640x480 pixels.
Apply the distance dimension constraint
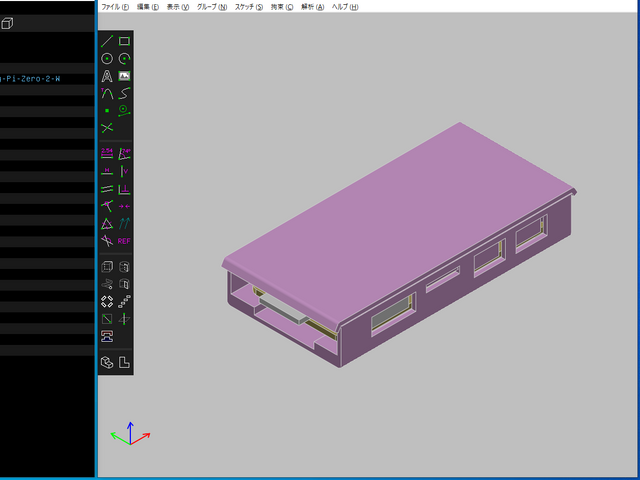[x=107, y=153]
